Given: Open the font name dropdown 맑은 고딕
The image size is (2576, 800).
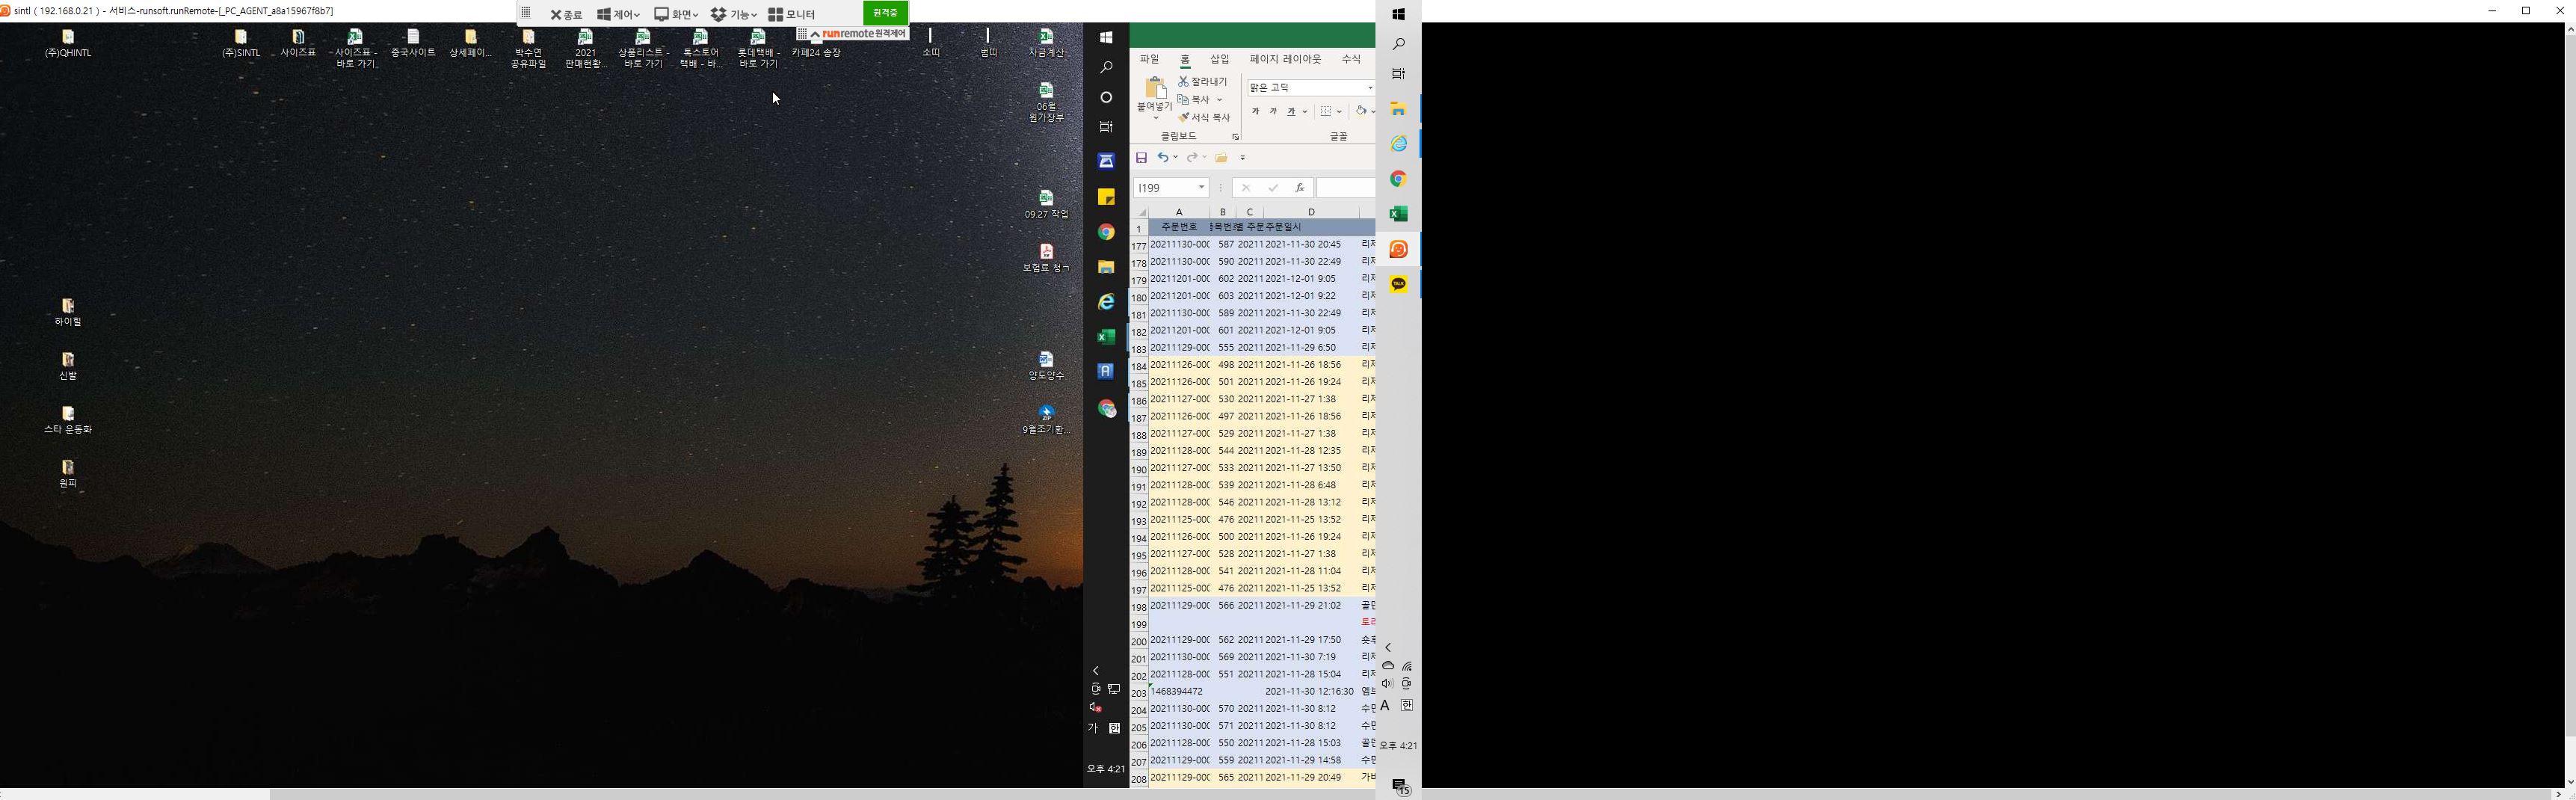Looking at the screenshot, I should point(1369,88).
